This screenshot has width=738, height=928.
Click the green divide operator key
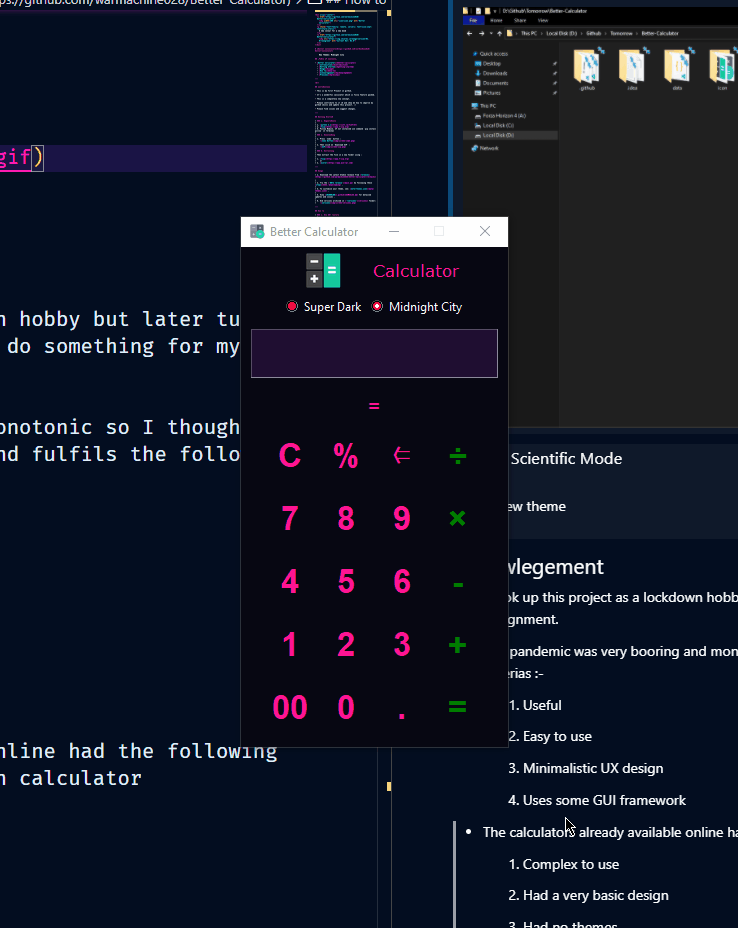point(457,456)
